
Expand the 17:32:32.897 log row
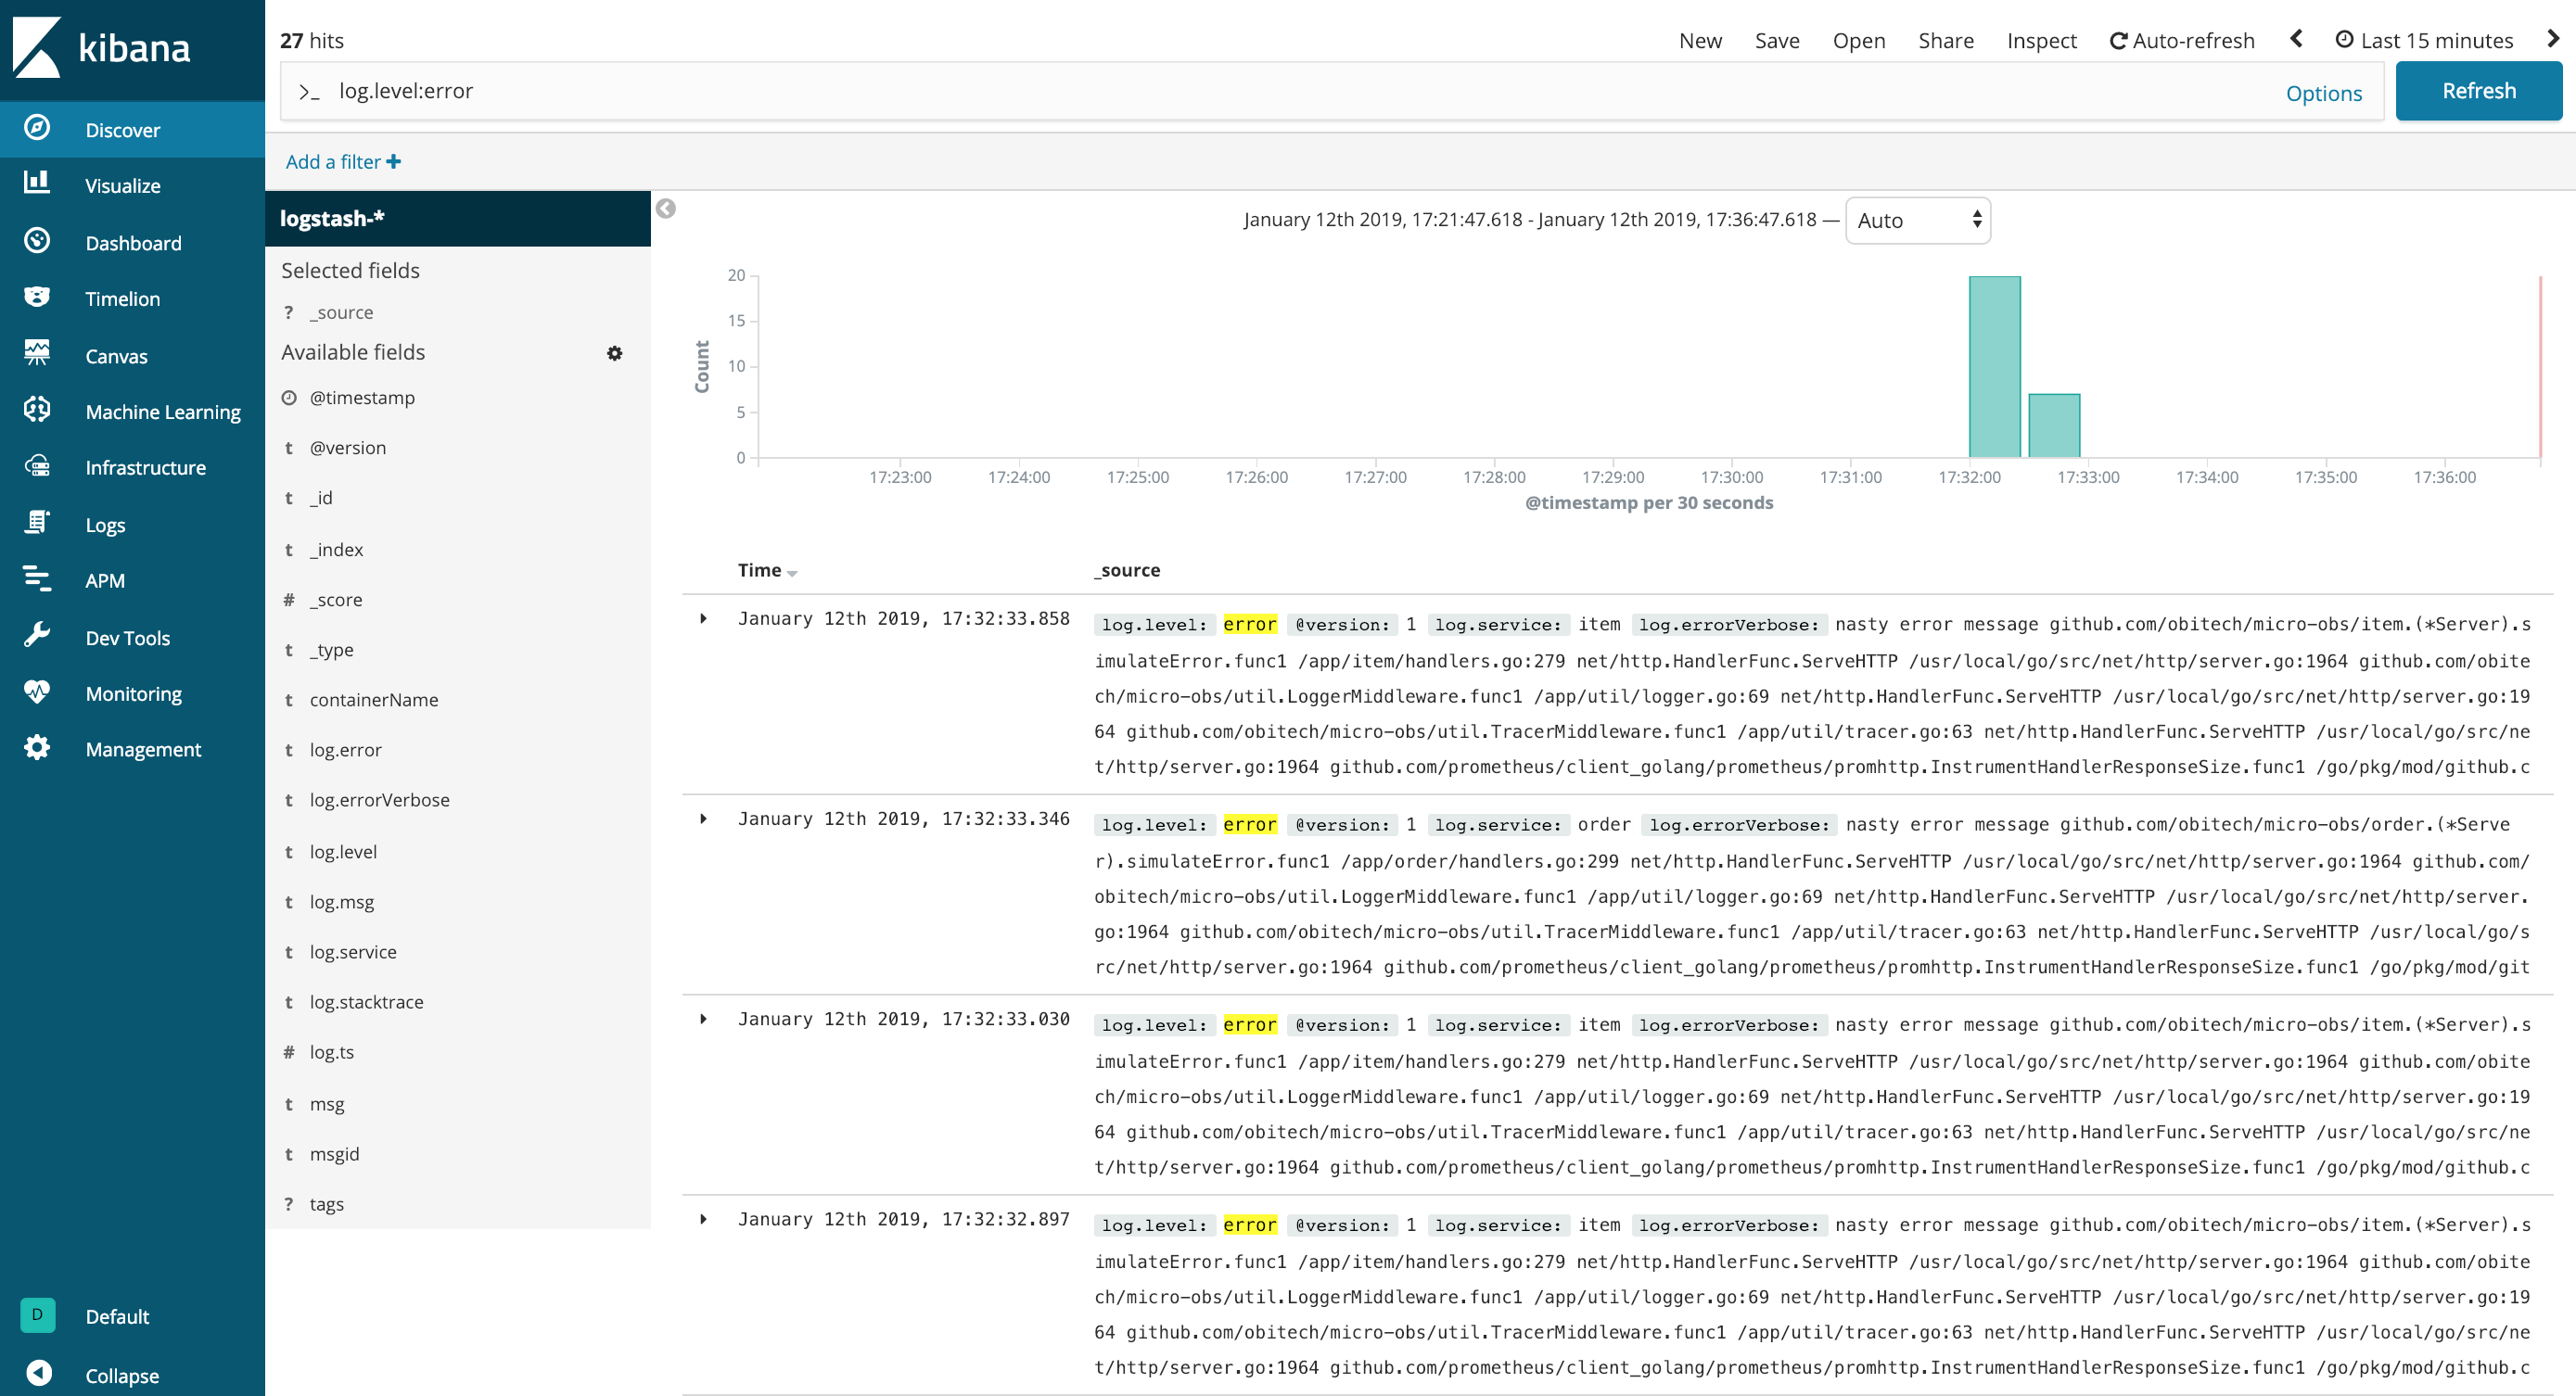point(704,1218)
